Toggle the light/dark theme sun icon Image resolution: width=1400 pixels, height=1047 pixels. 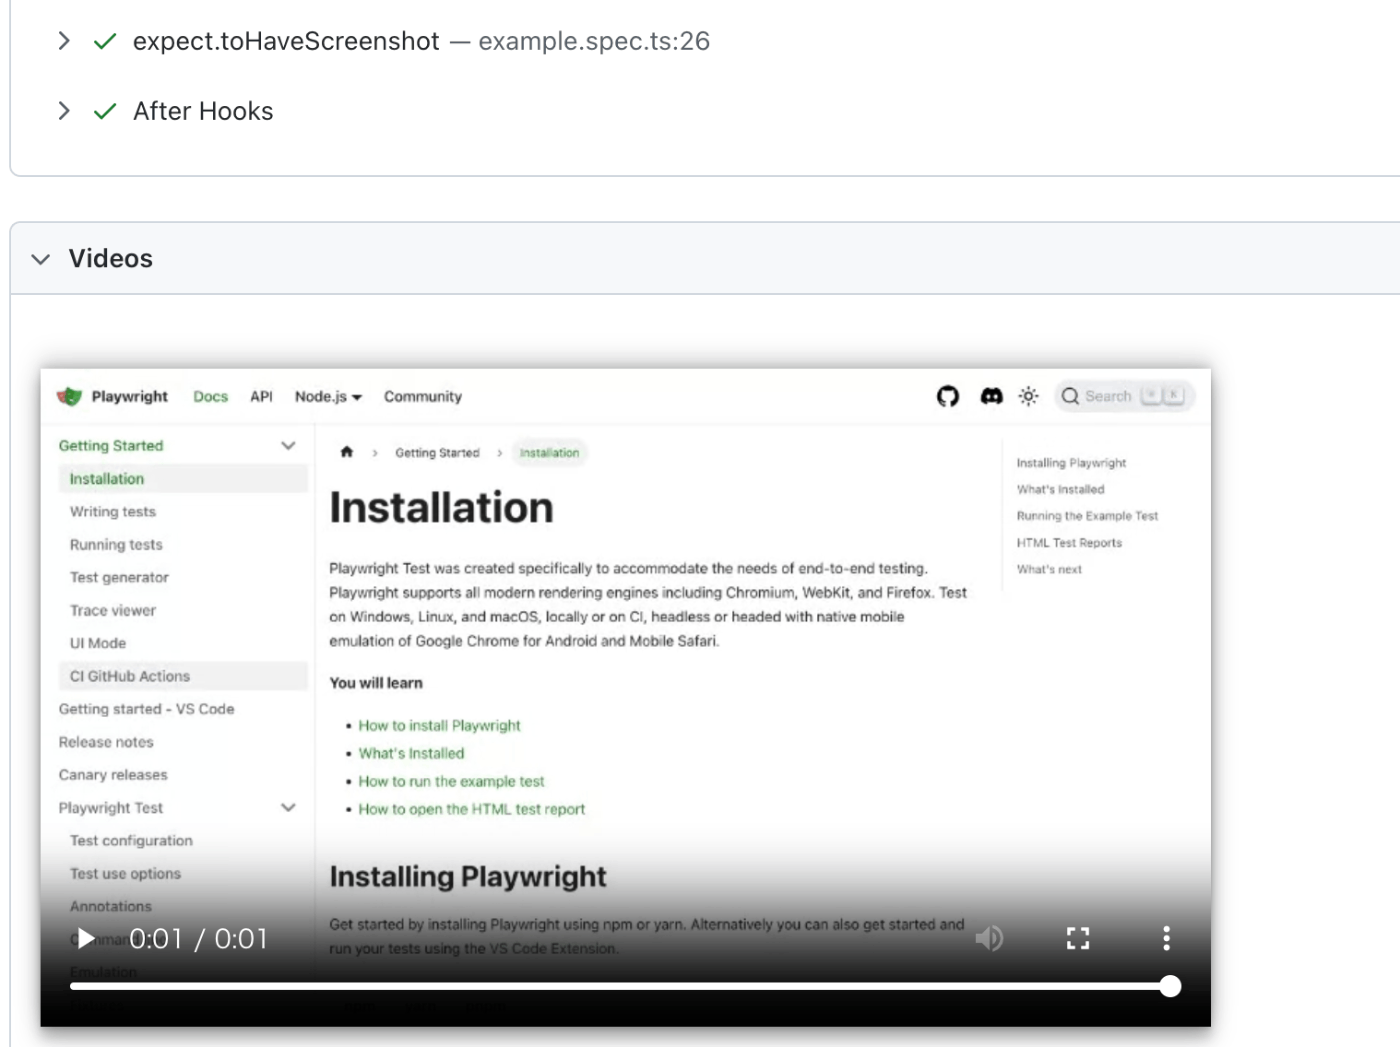pos(1028,396)
